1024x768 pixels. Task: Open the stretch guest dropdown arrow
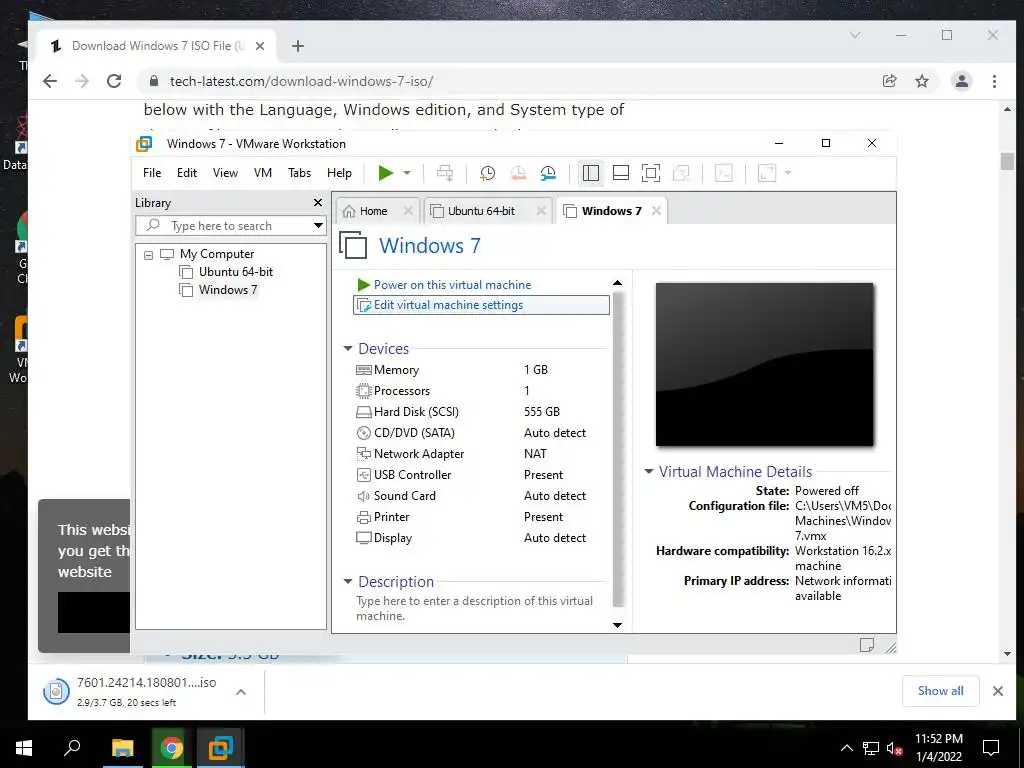[788, 173]
